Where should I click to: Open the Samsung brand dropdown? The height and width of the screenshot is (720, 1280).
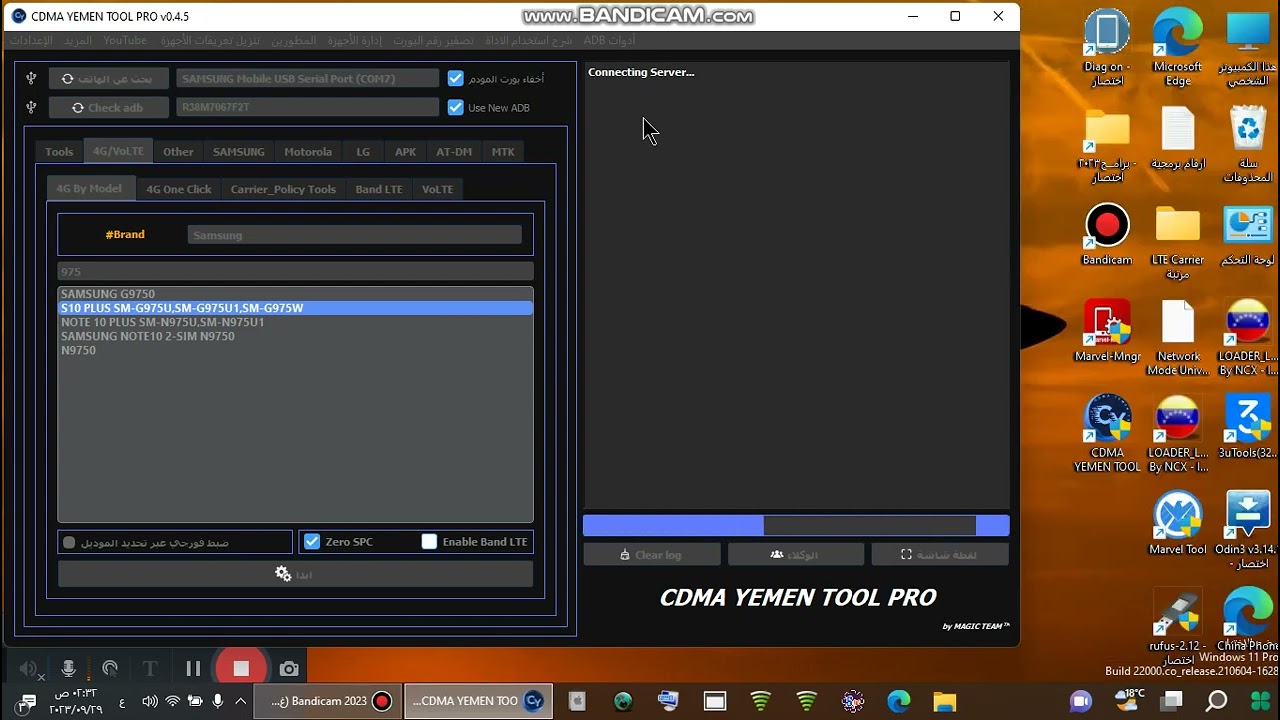point(354,234)
